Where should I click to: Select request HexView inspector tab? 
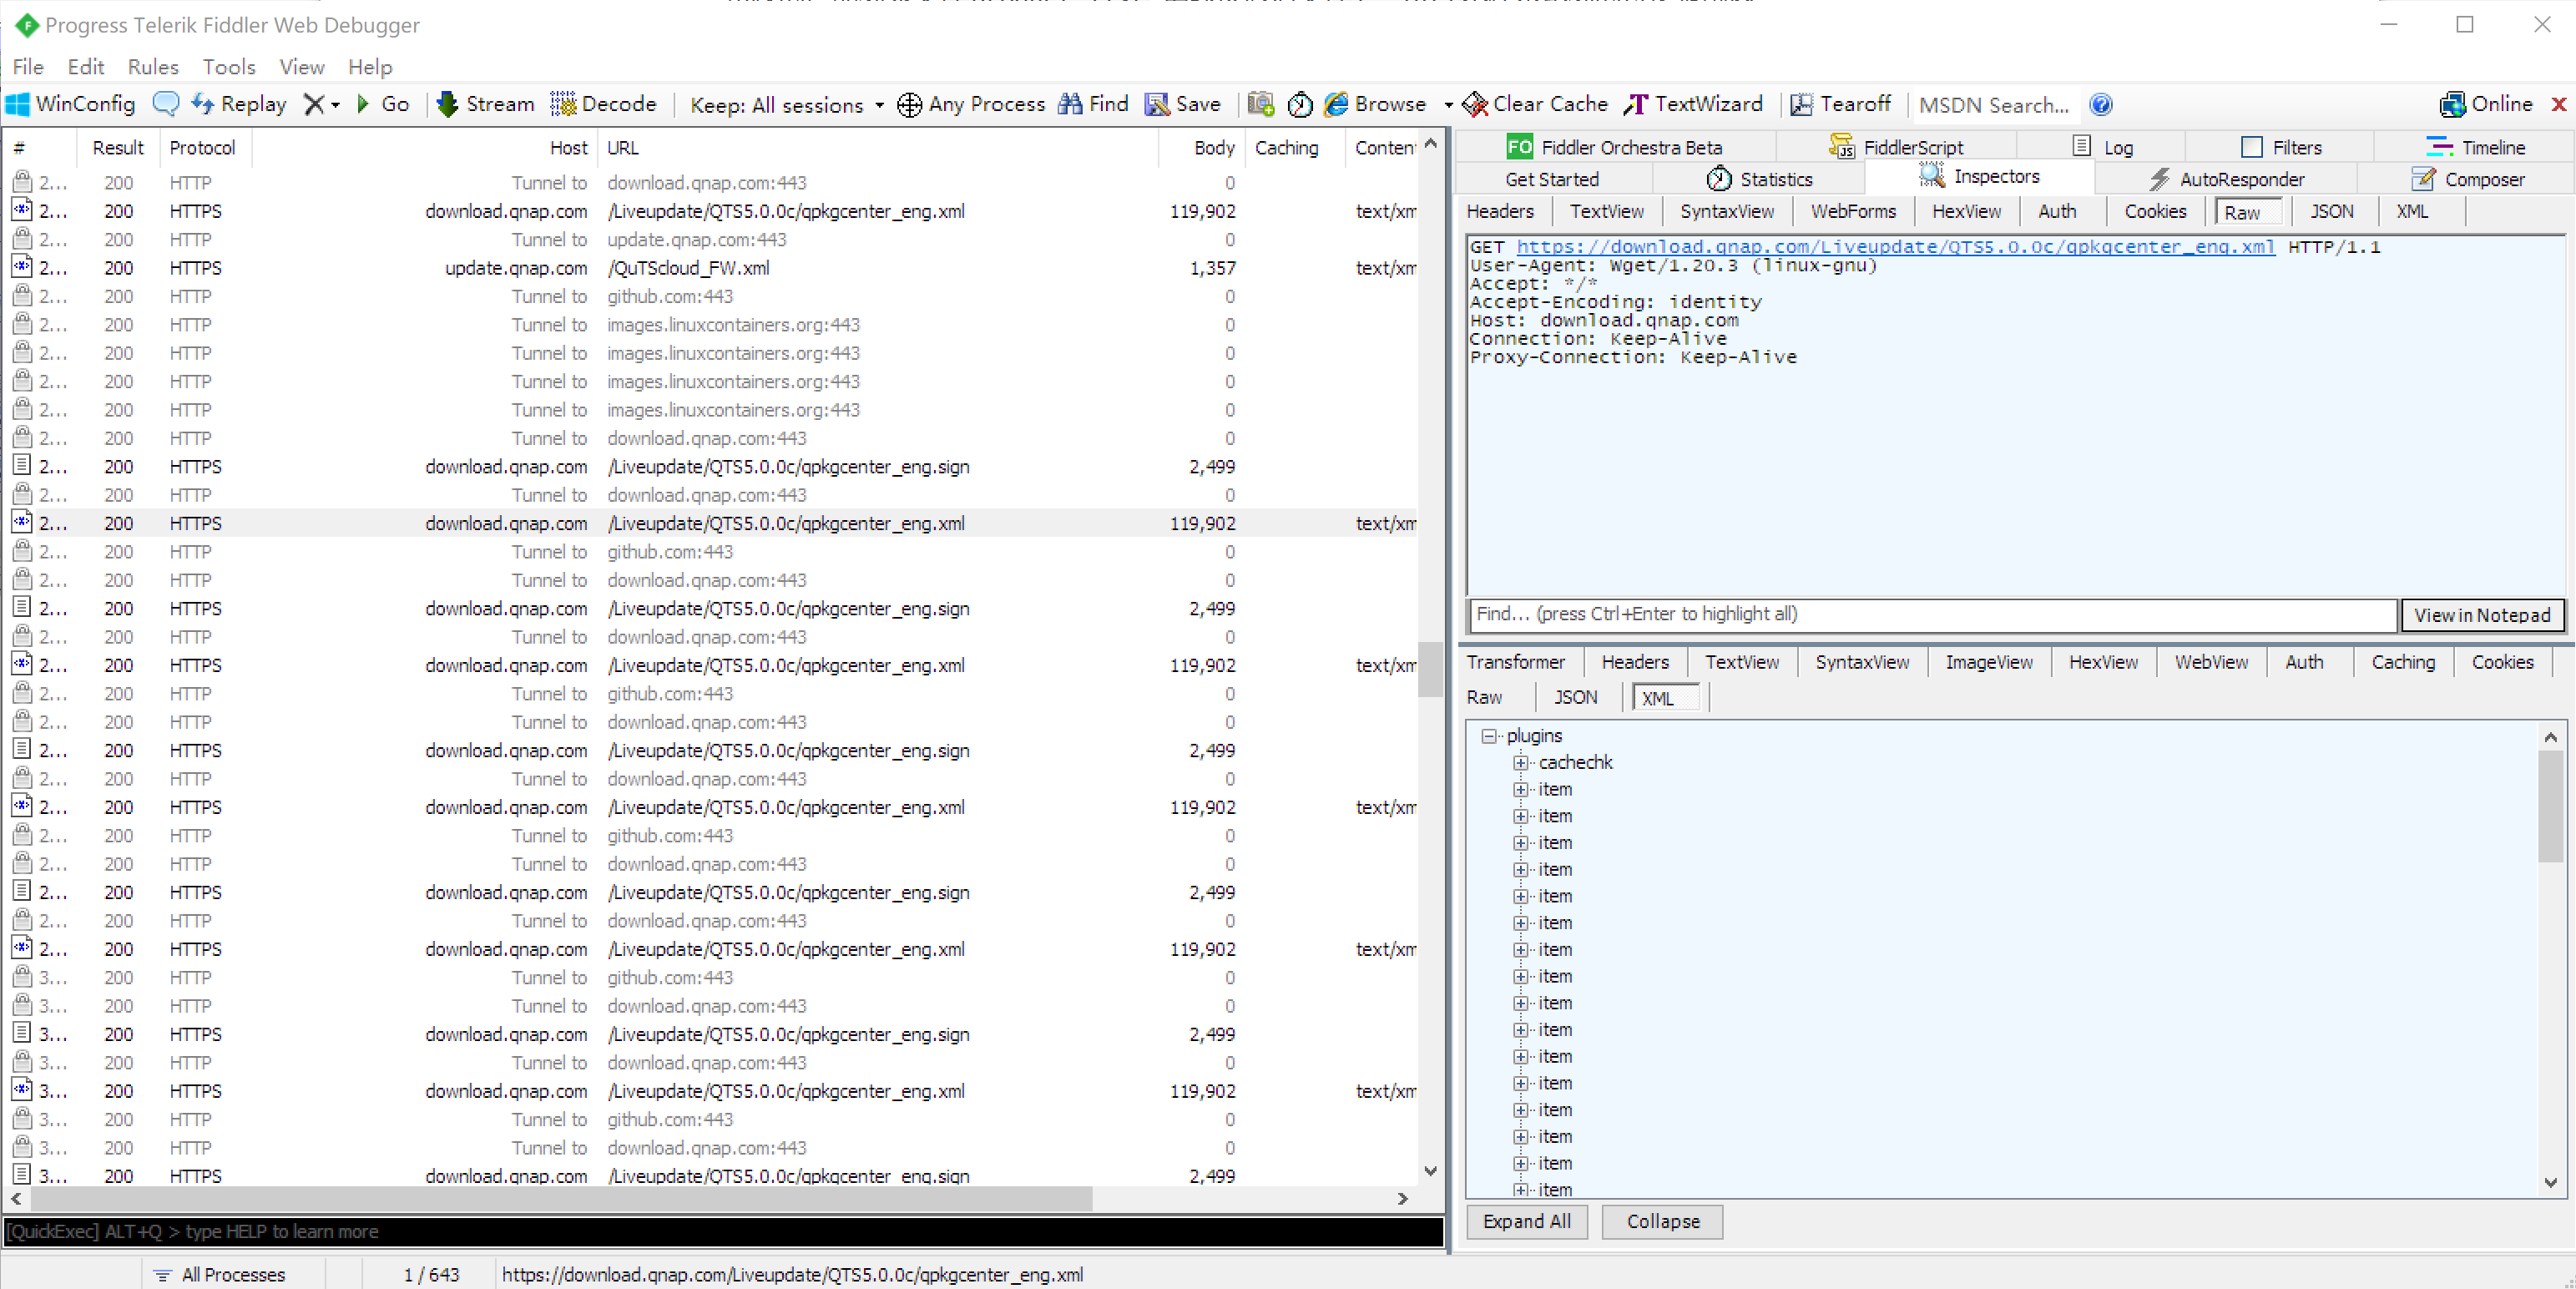click(1966, 211)
